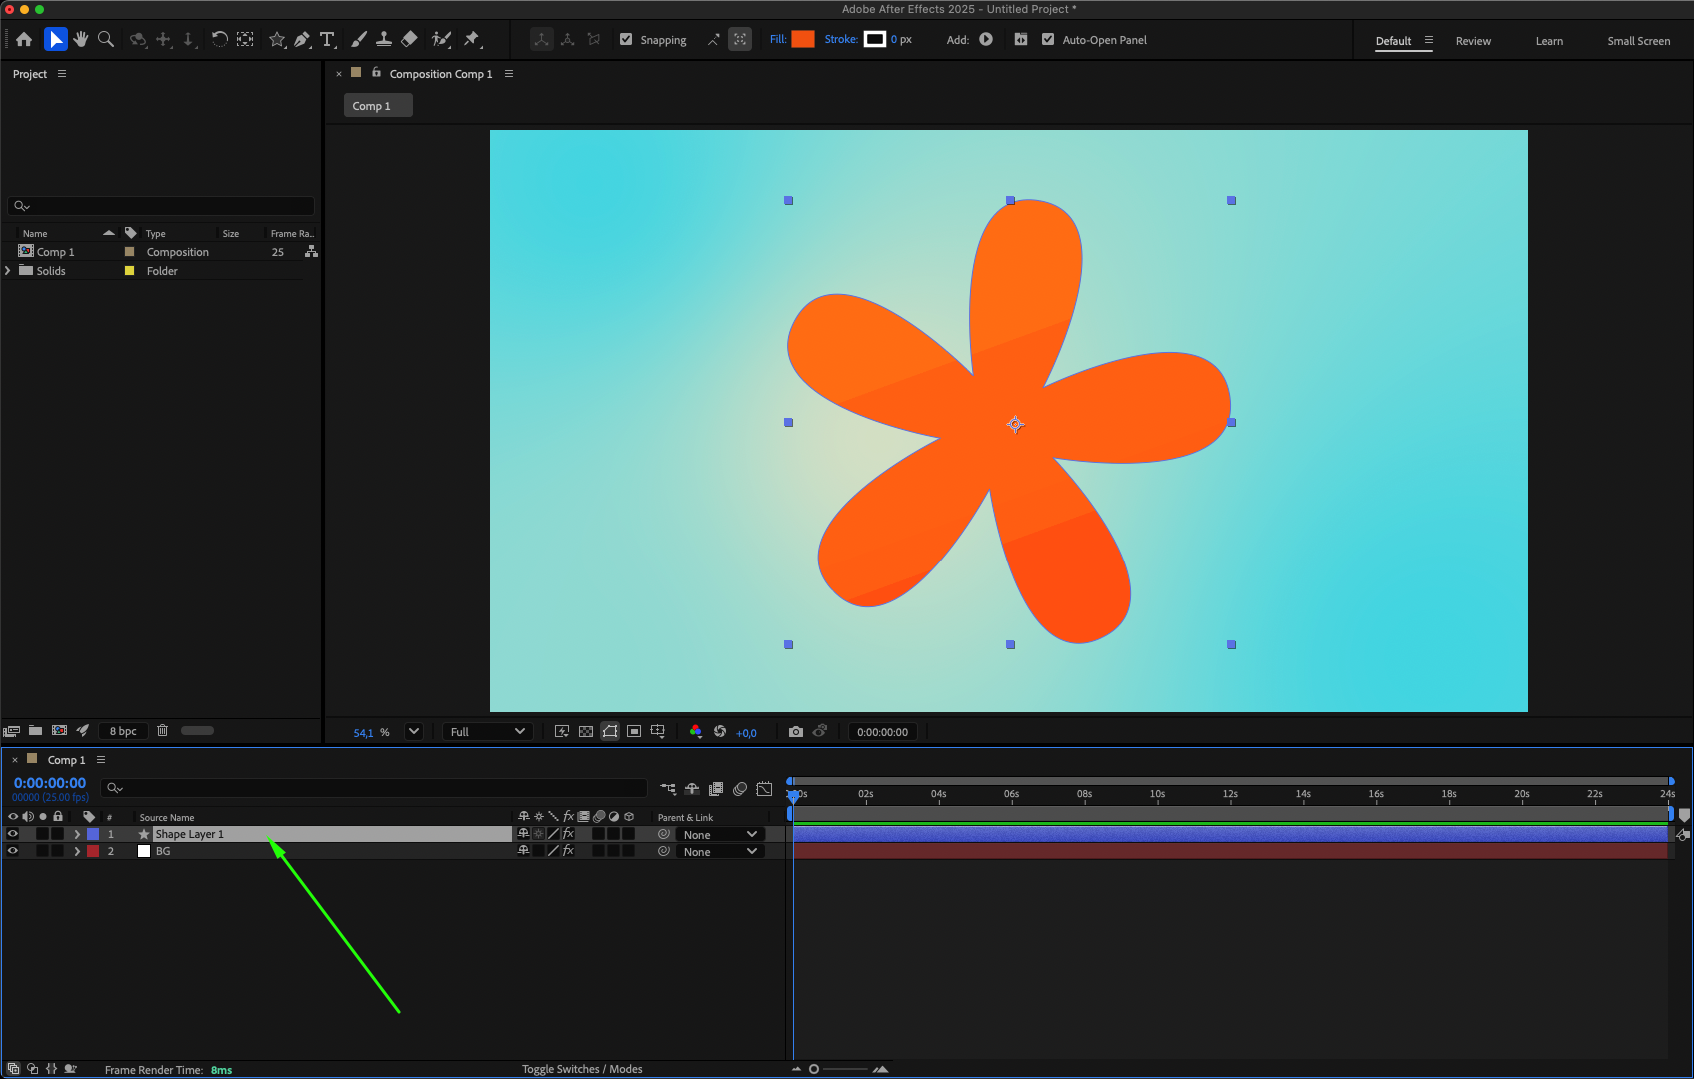Expand the Solids folder in Project panel

pos(8,271)
